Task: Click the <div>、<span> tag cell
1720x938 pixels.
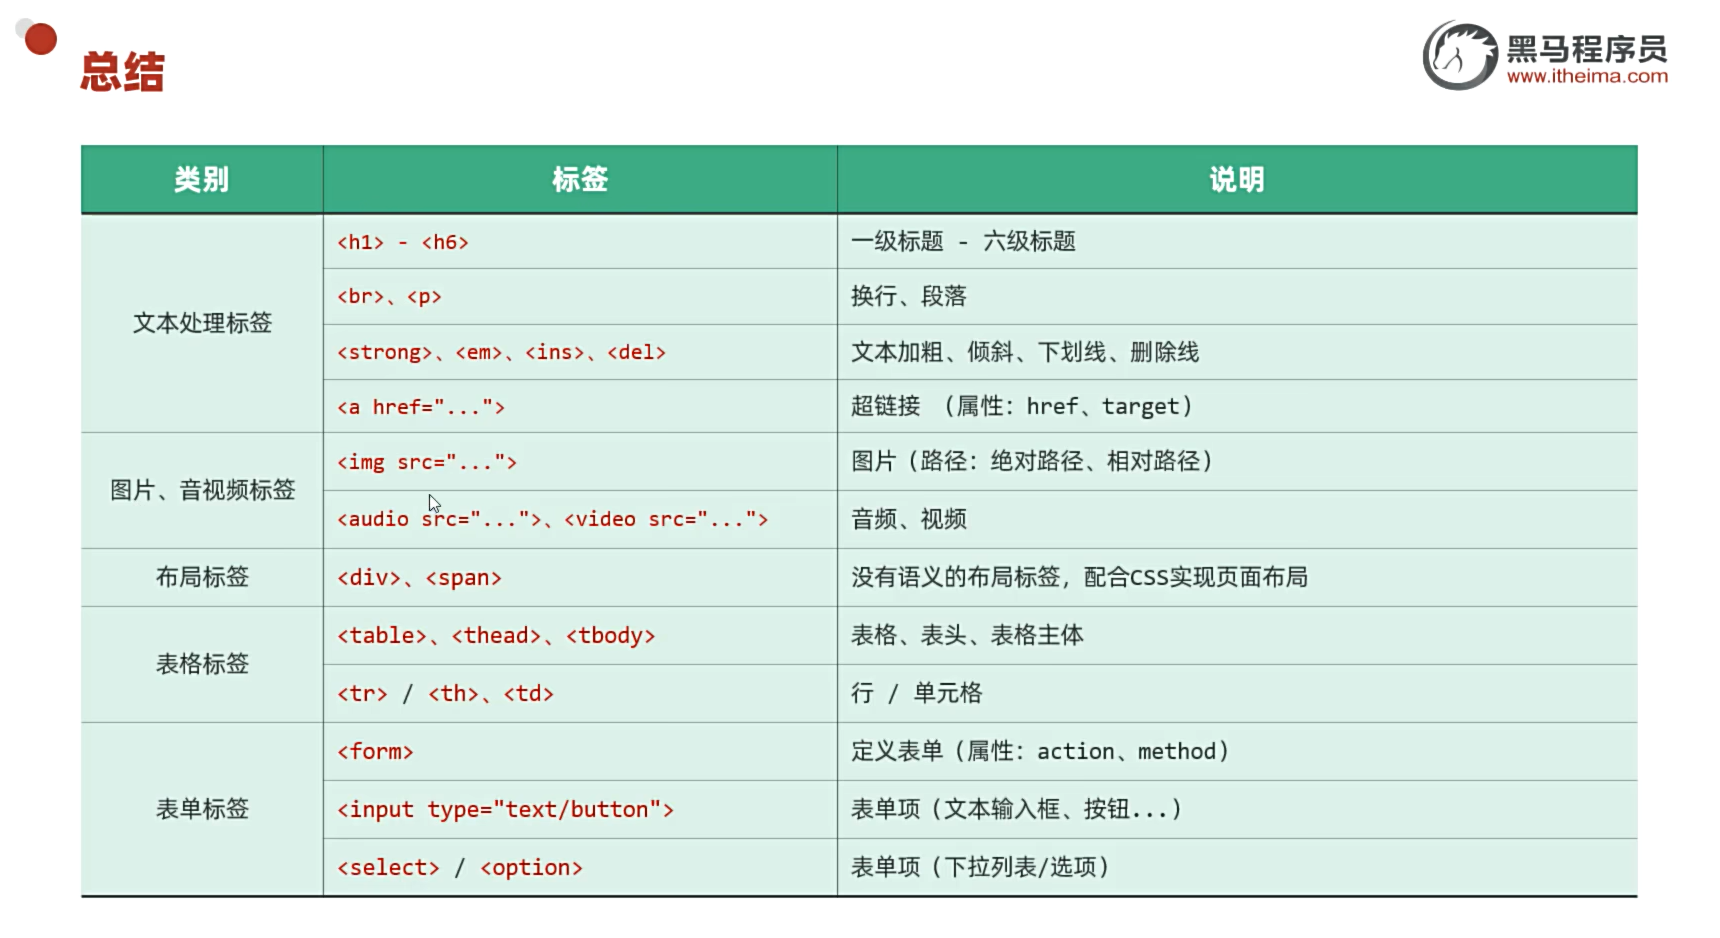Action: (580, 577)
